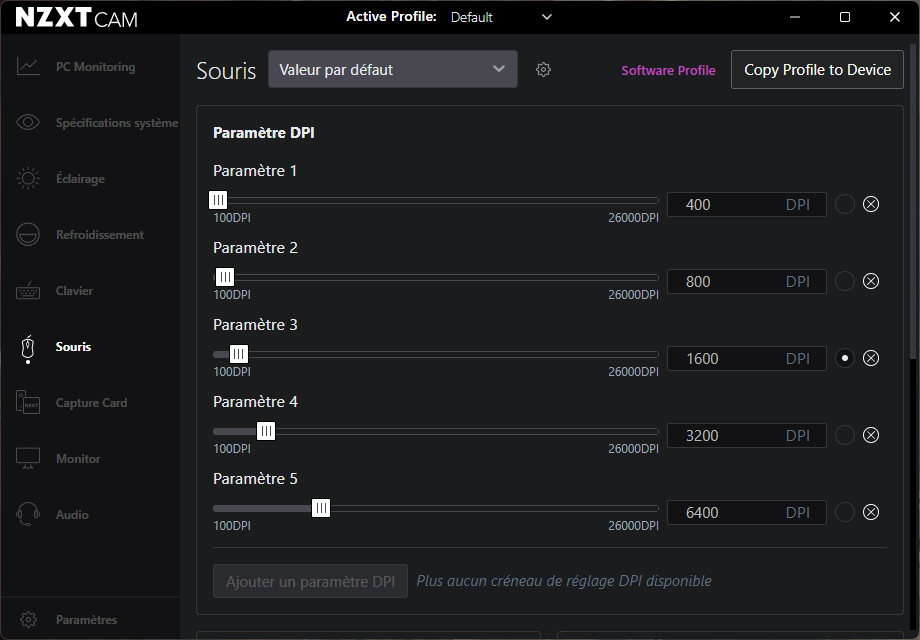Image resolution: width=920 pixels, height=640 pixels.
Task: Click the Paramètre 3 DPI slider handle
Action: click(x=239, y=354)
